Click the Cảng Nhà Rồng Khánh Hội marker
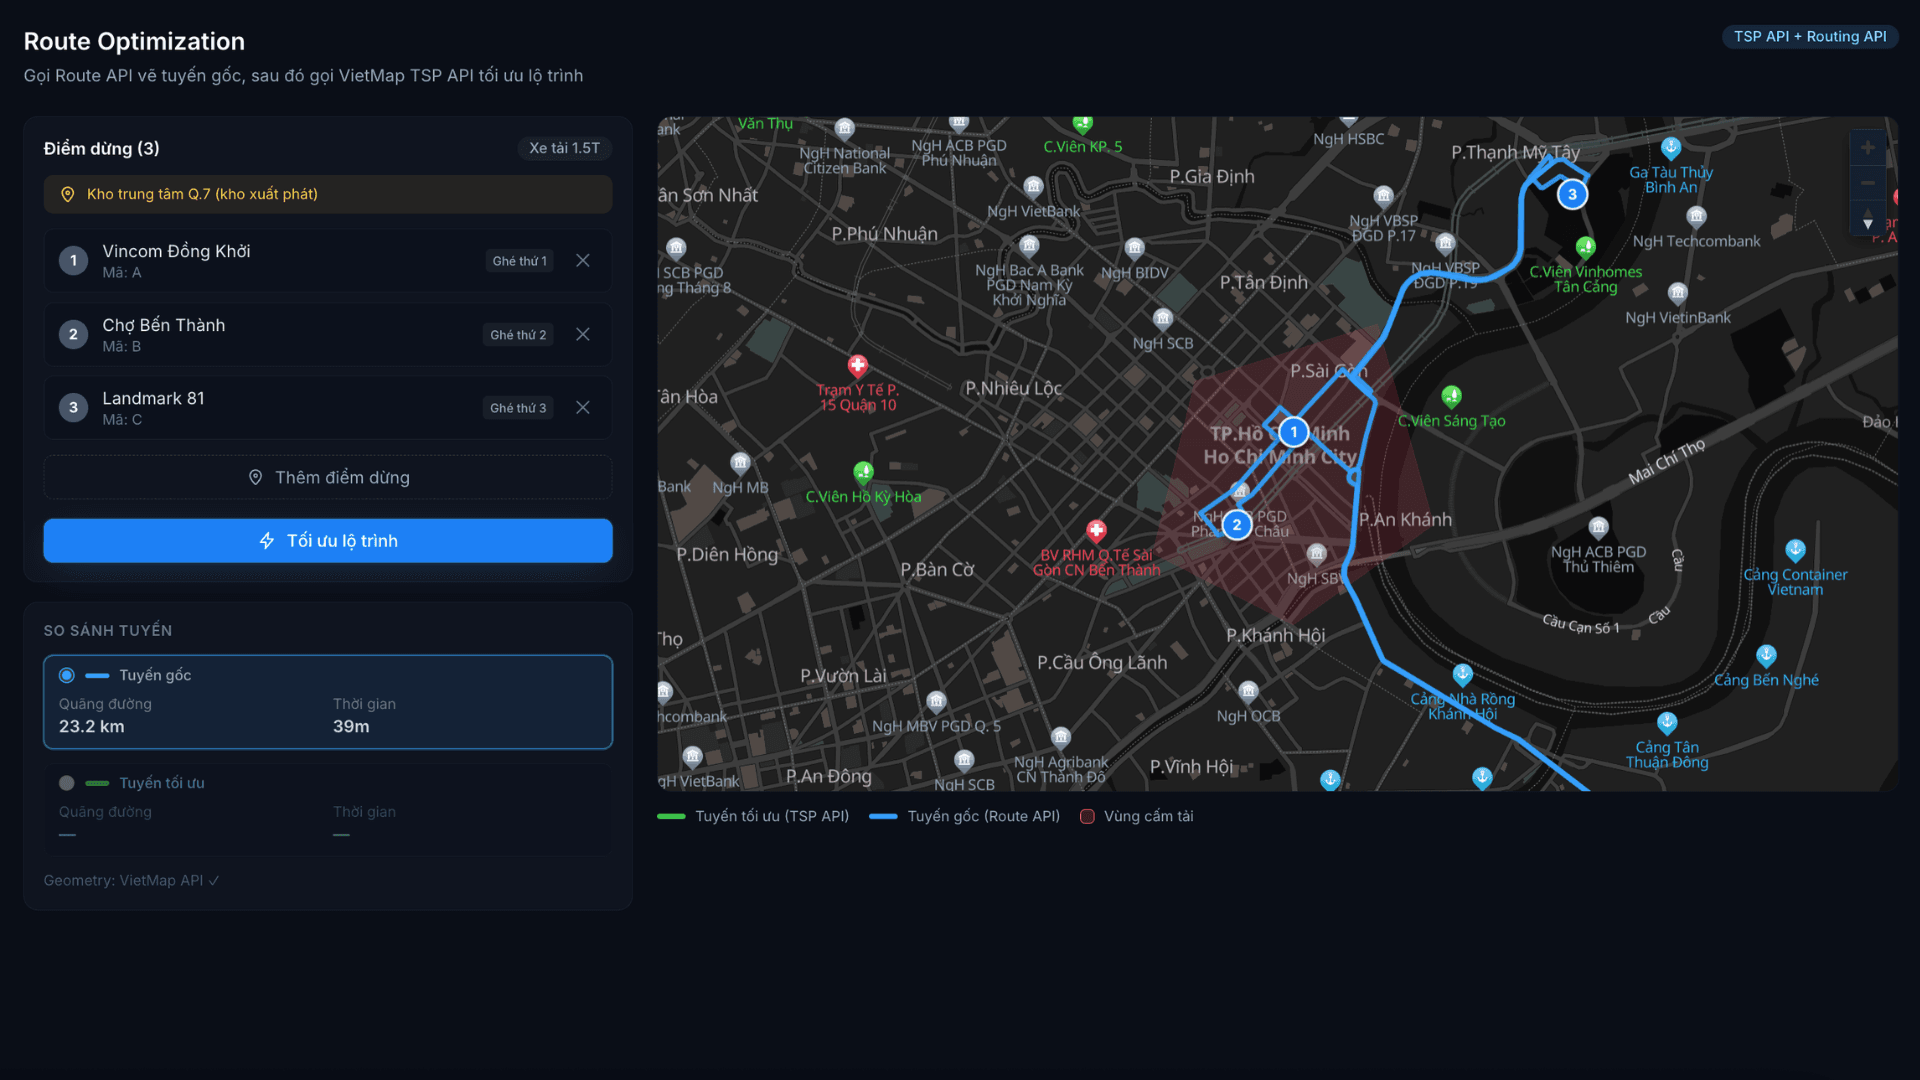 (1462, 675)
